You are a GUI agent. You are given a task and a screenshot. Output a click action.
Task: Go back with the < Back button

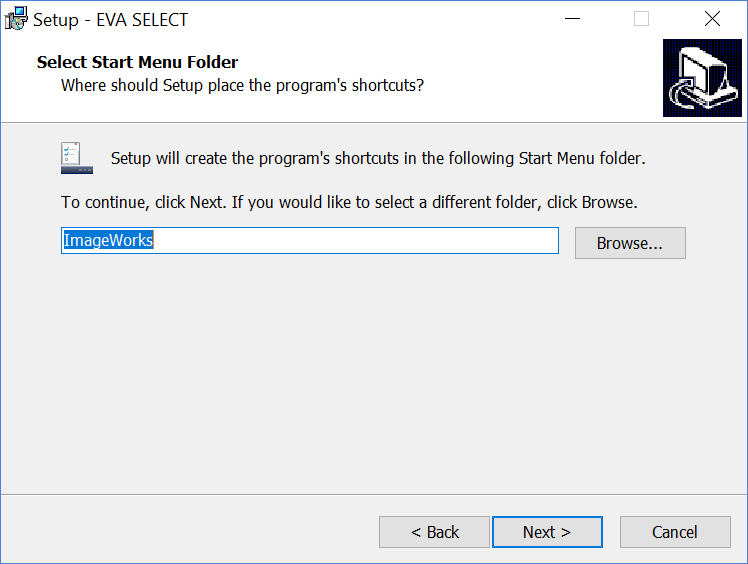(435, 532)
